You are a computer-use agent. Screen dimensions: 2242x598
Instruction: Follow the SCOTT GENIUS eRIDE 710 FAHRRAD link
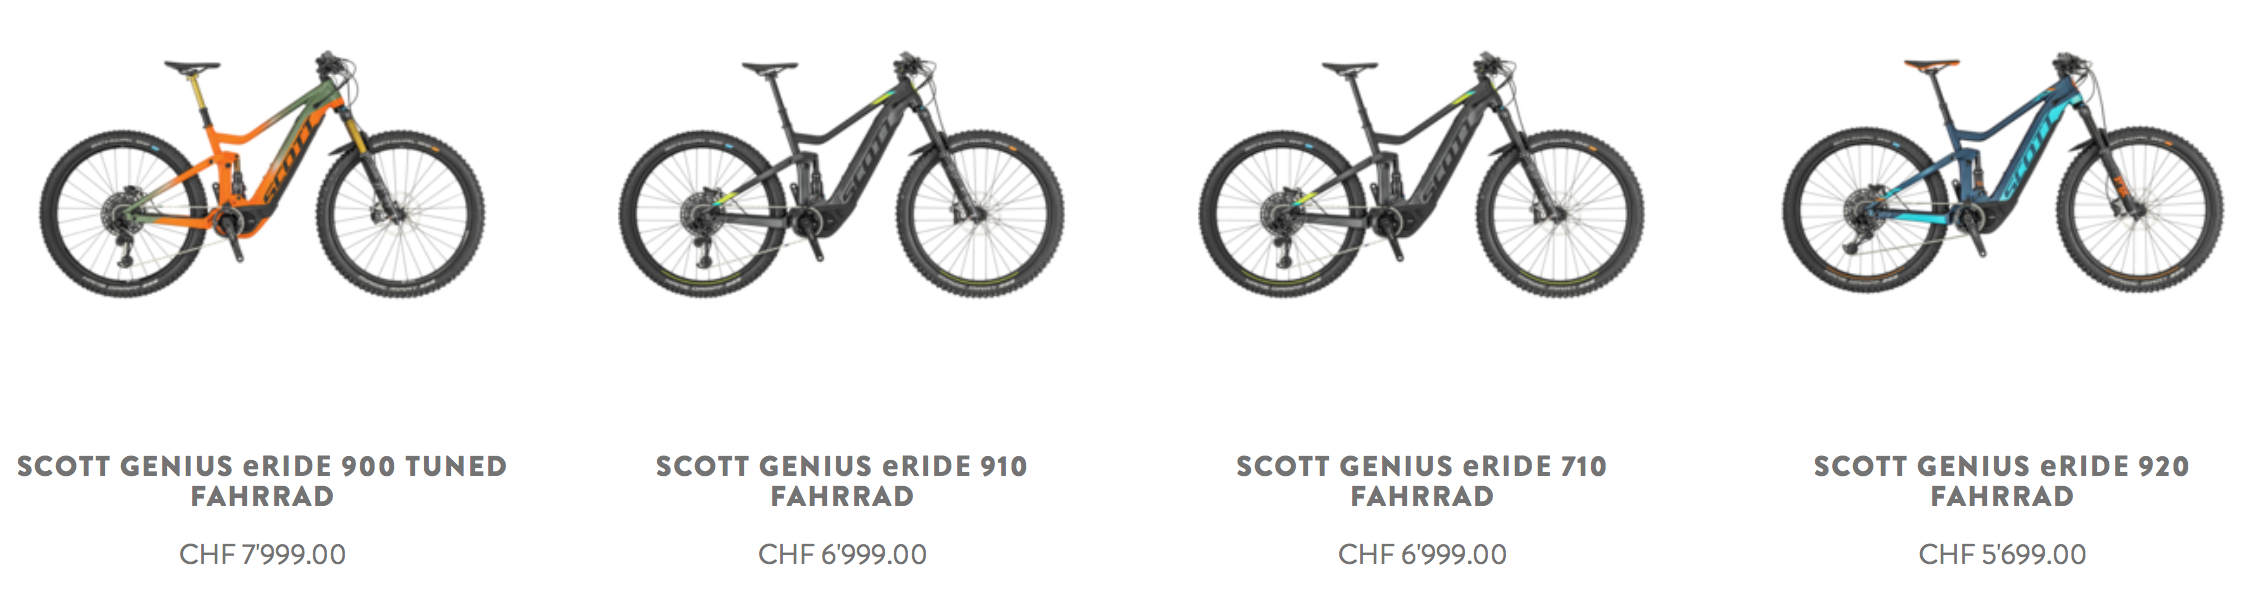point(1421,481)
